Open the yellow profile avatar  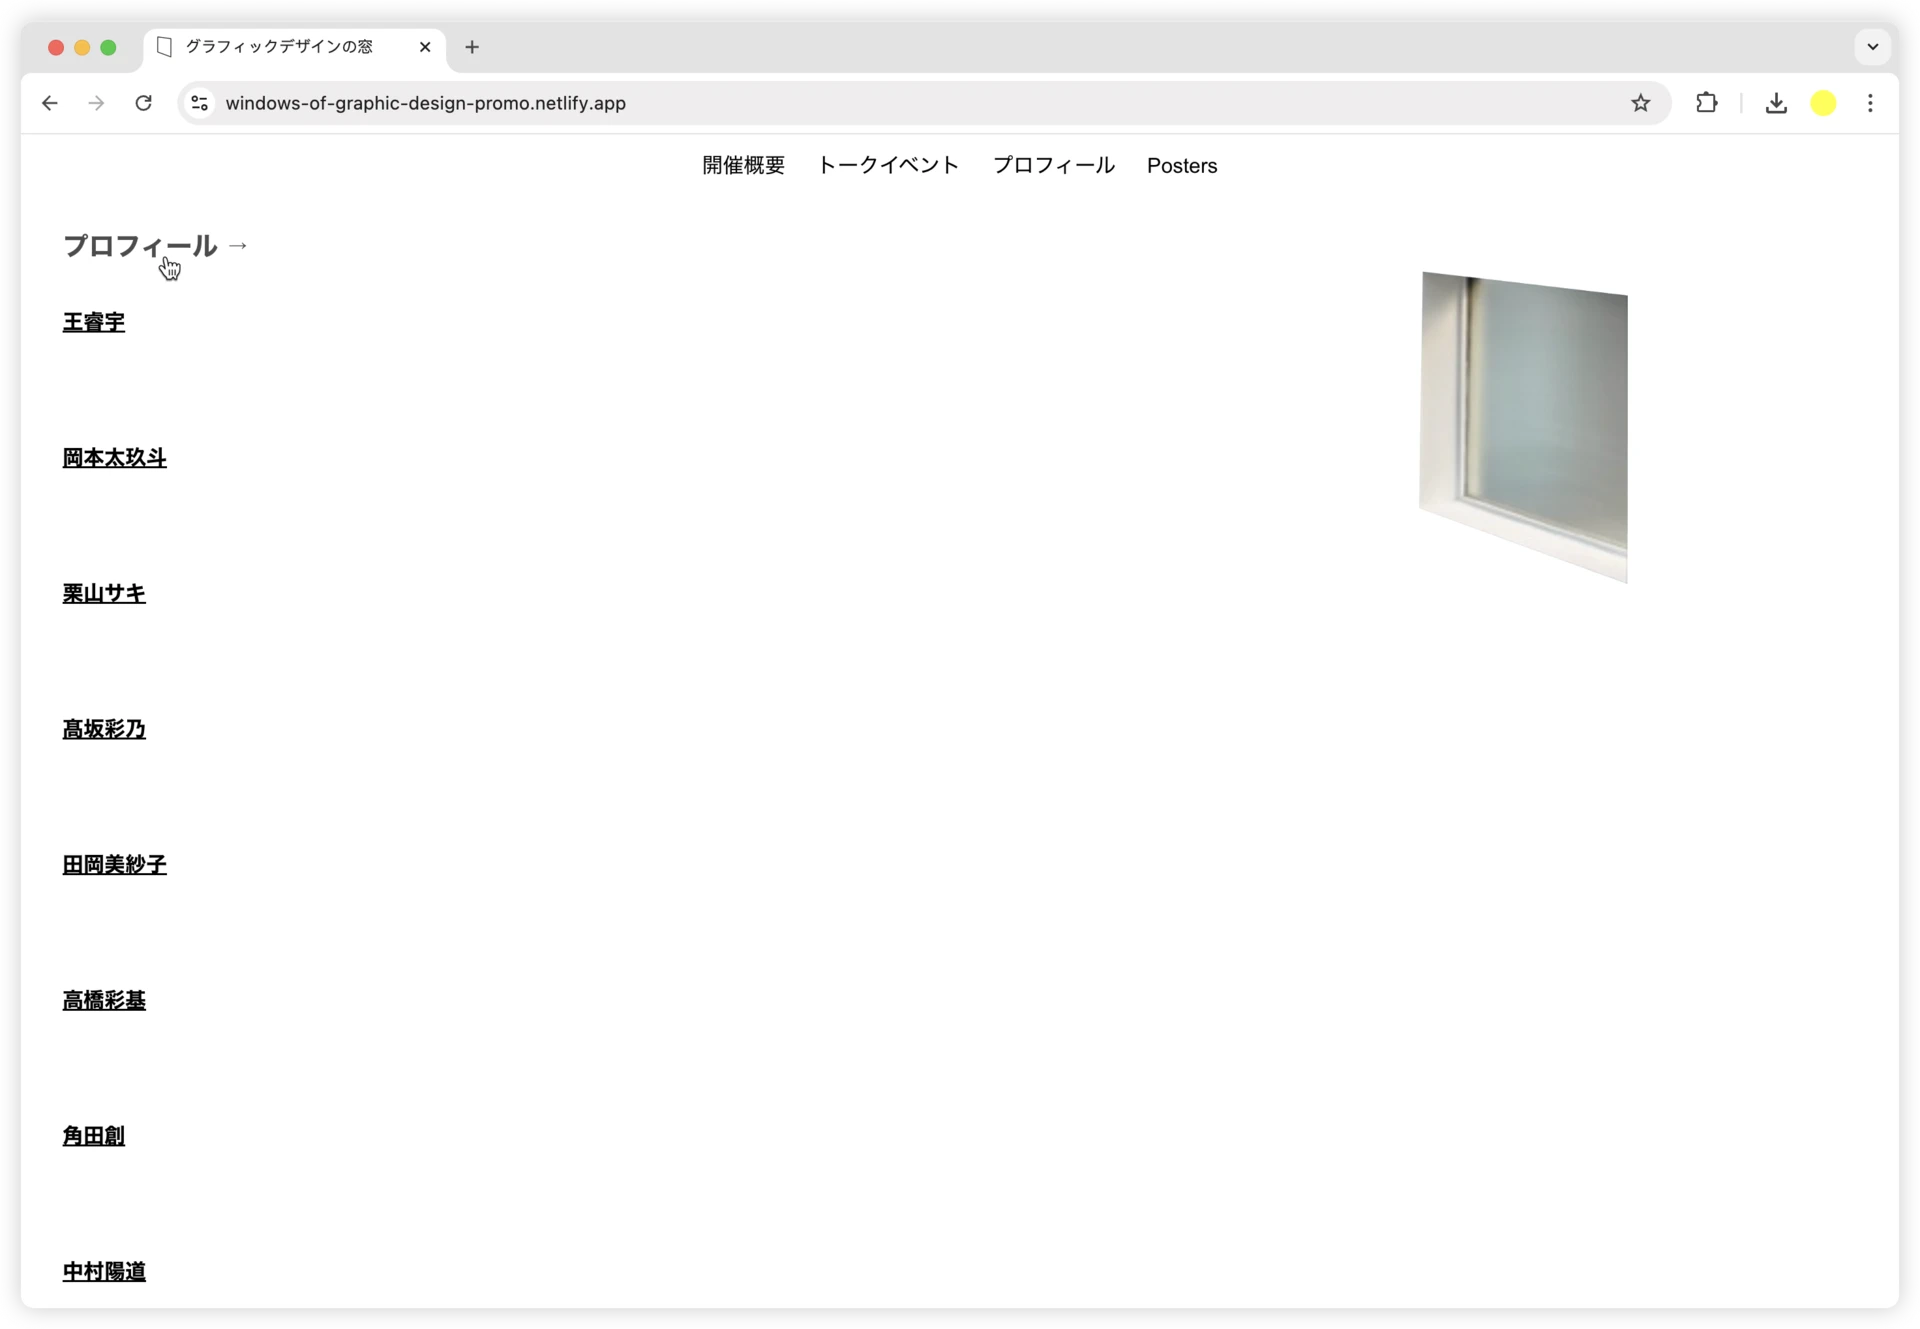pyautogui.click(x=1823, y=103)
